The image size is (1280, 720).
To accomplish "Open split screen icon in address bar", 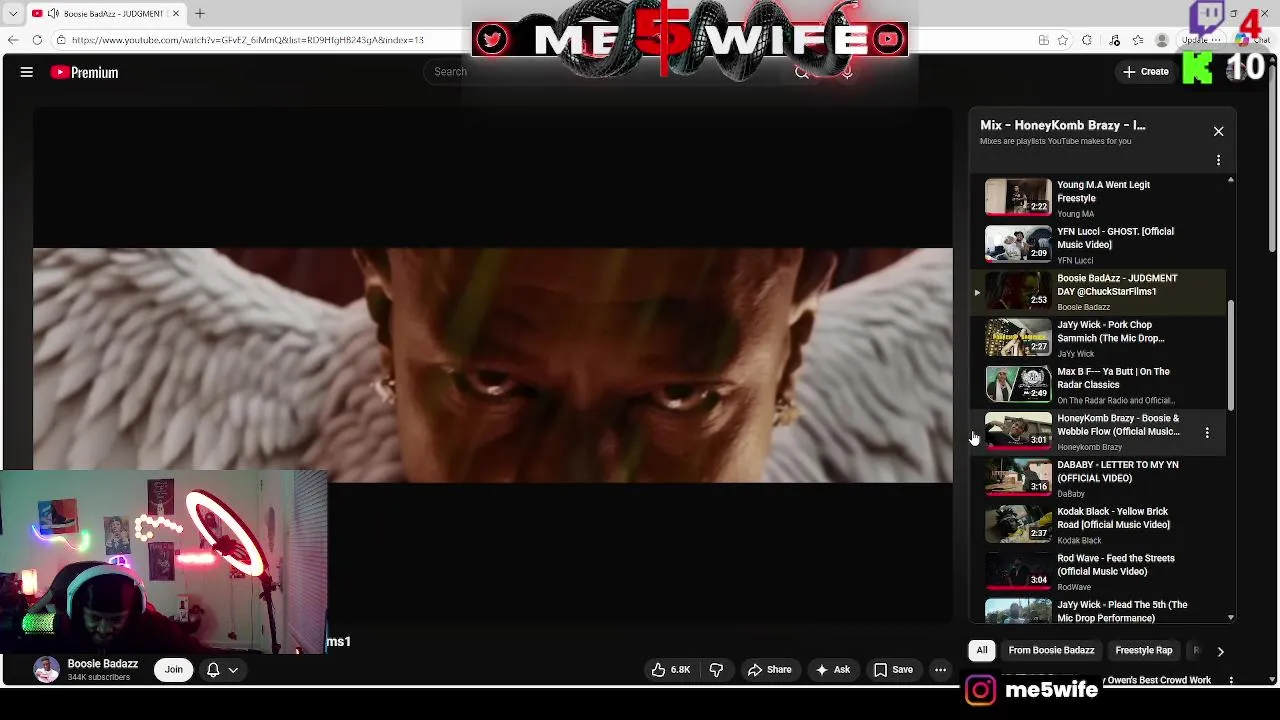I will [x=1043, y=40].
